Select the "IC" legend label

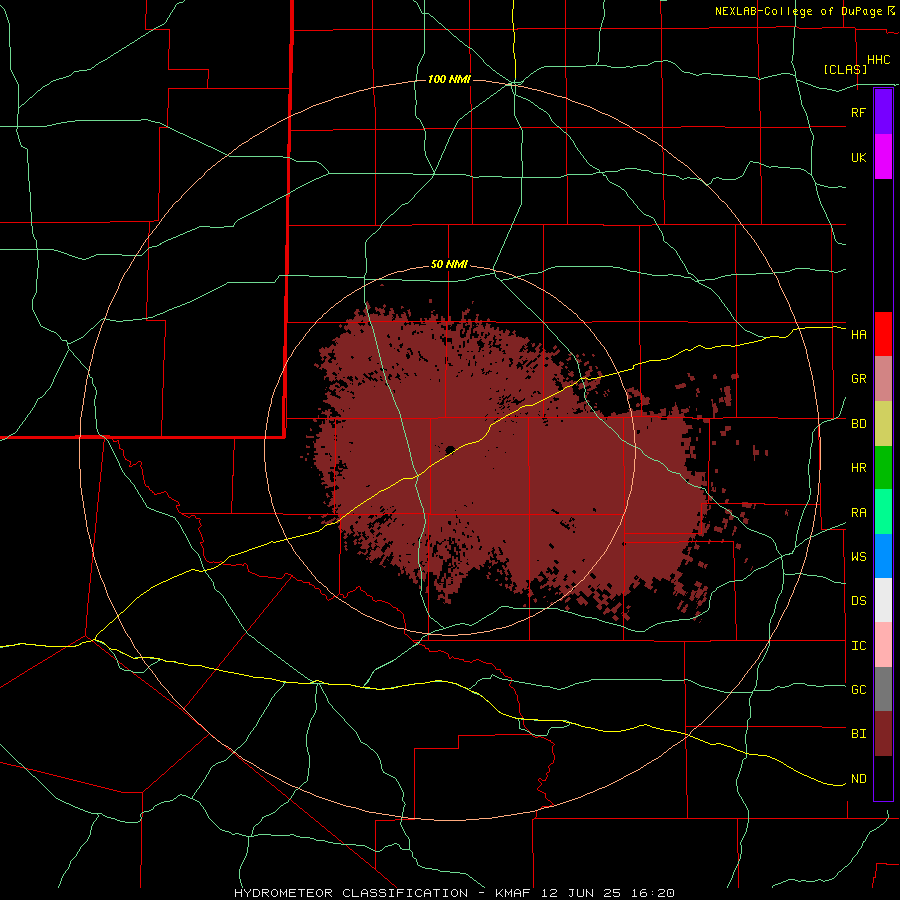point(858,646)
